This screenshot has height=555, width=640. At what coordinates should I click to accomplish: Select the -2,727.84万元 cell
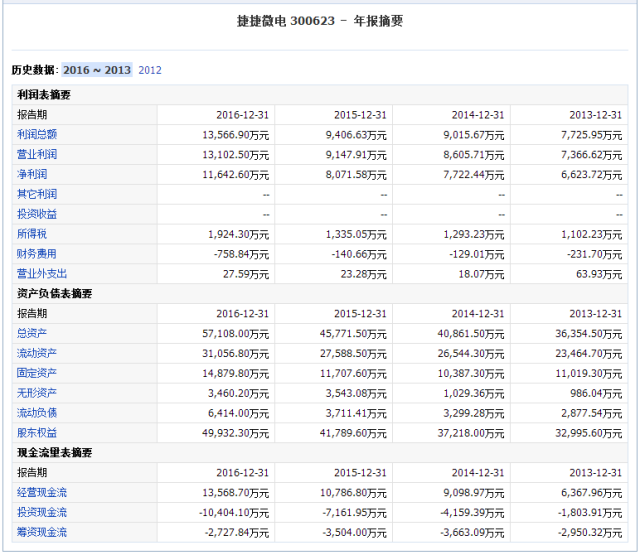click(237, 533)
